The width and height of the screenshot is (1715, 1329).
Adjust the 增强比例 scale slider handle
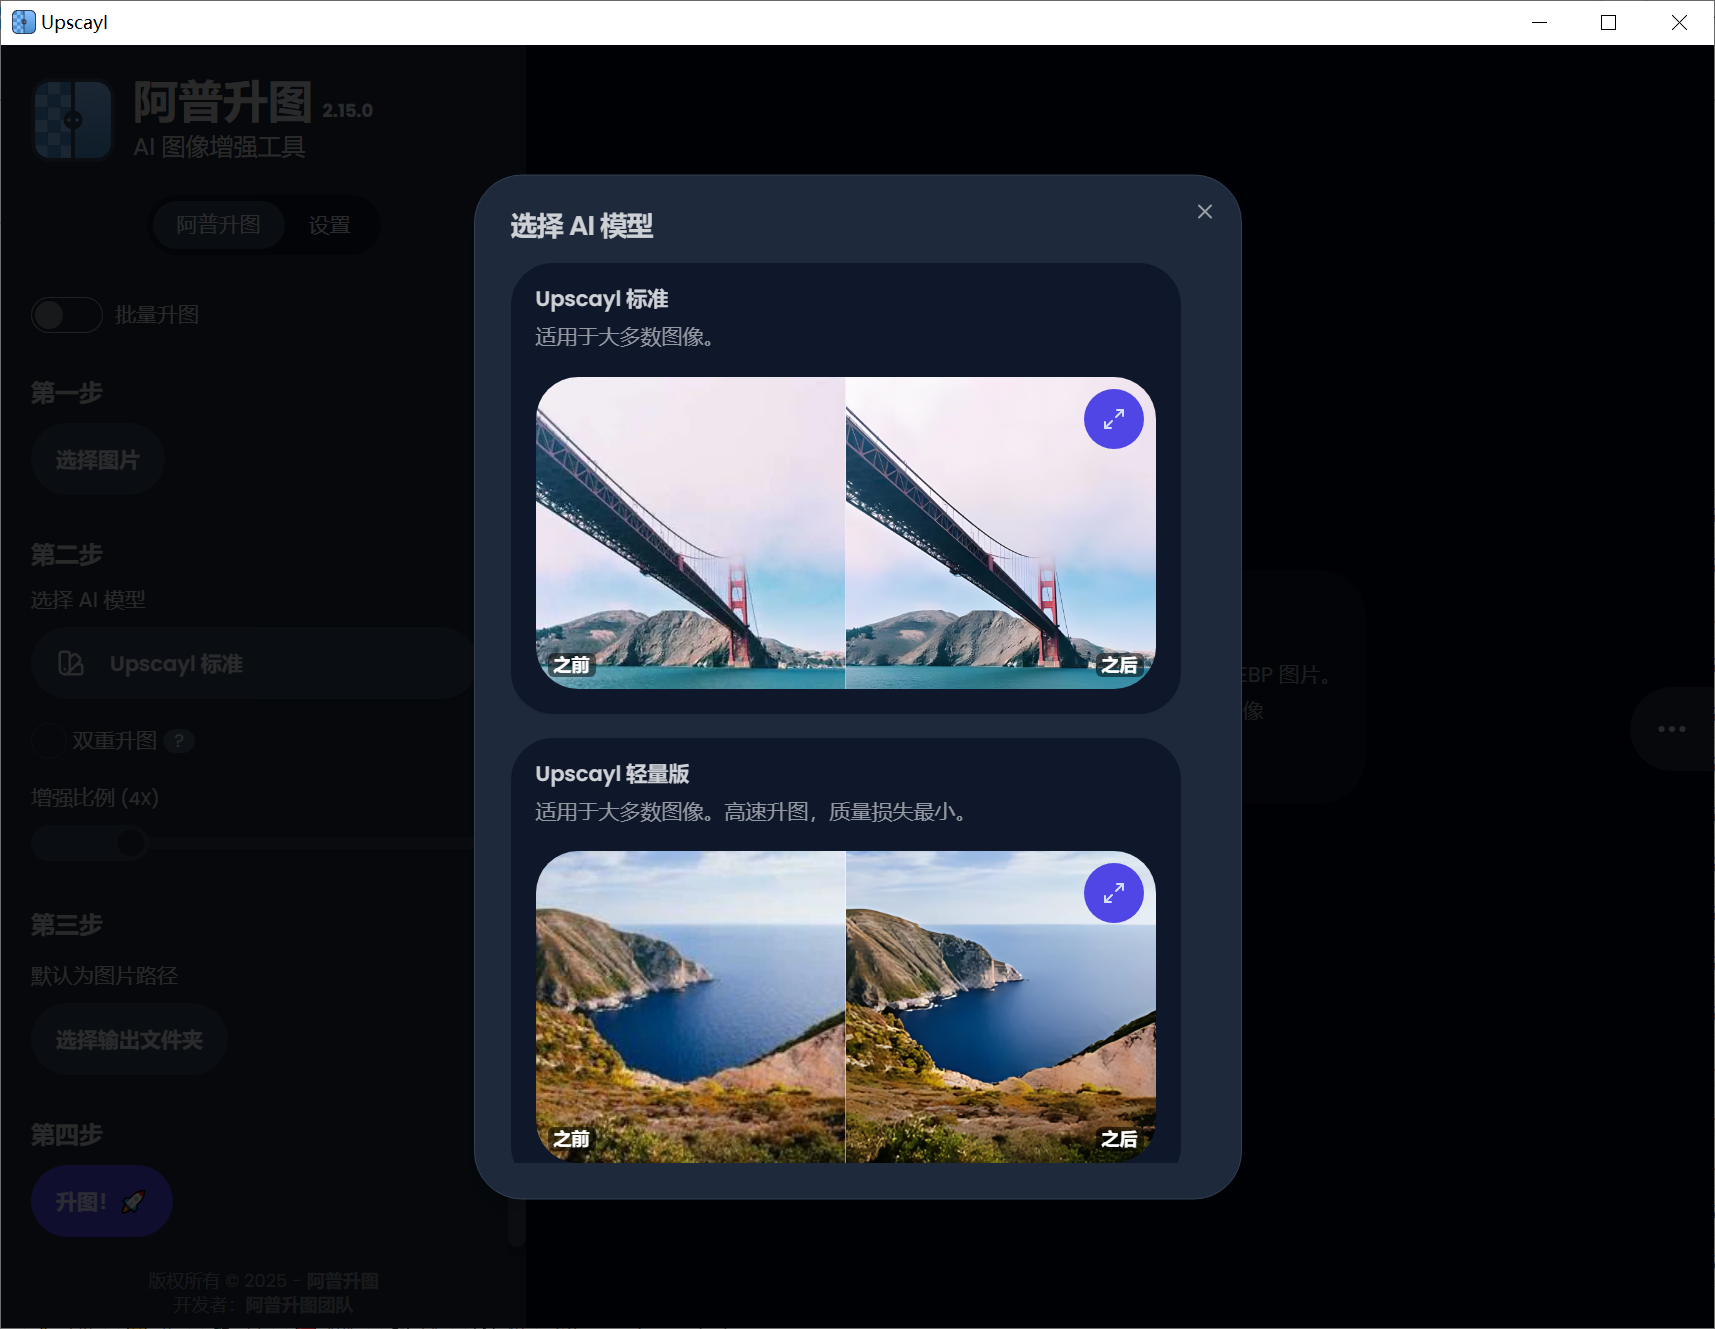(x=130, y=843)
